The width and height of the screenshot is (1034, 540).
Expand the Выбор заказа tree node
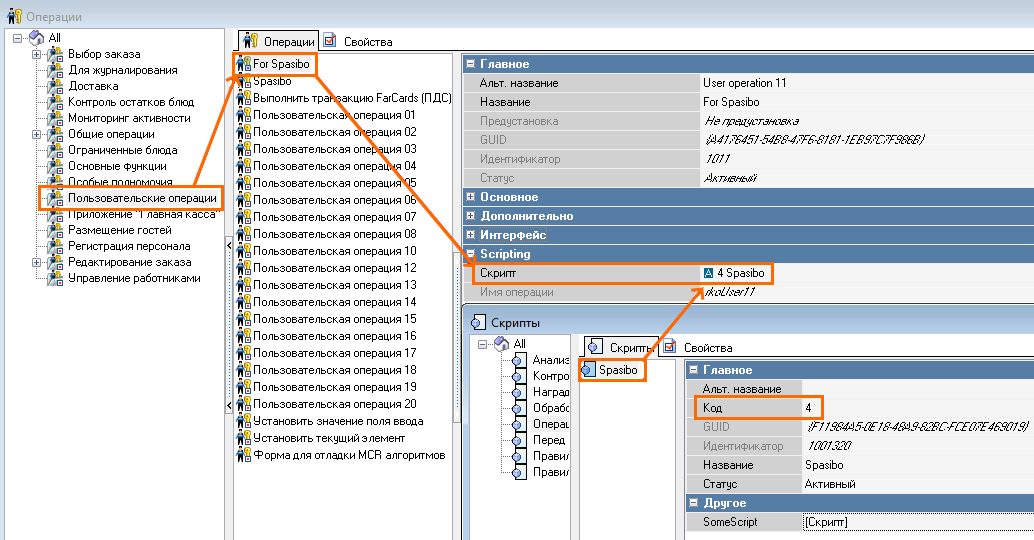tap(37, 54)
